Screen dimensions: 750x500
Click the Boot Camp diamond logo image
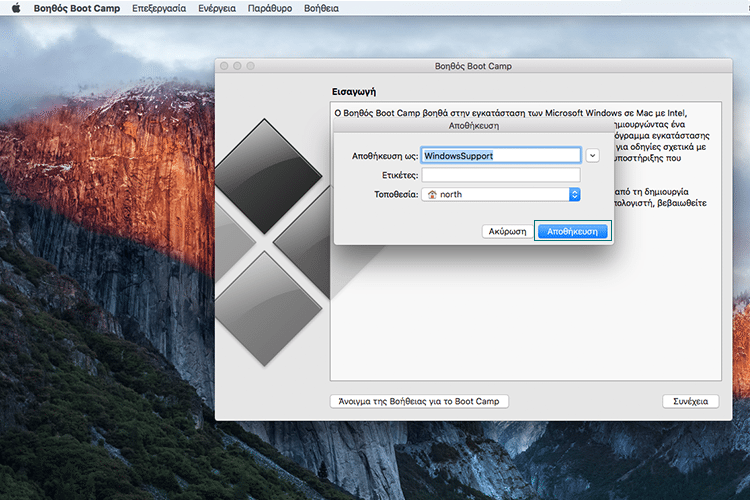273,243
